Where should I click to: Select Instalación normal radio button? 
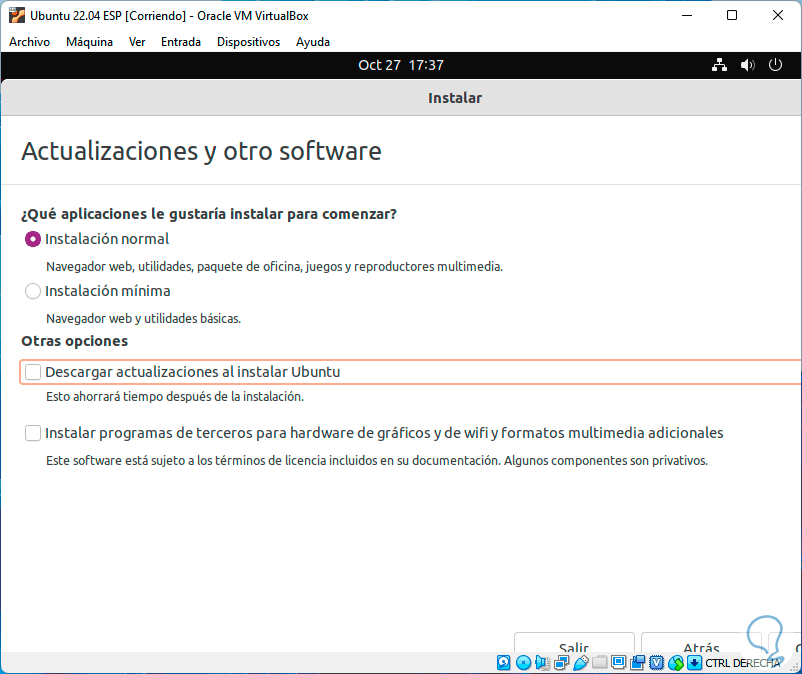click(33, 239)
